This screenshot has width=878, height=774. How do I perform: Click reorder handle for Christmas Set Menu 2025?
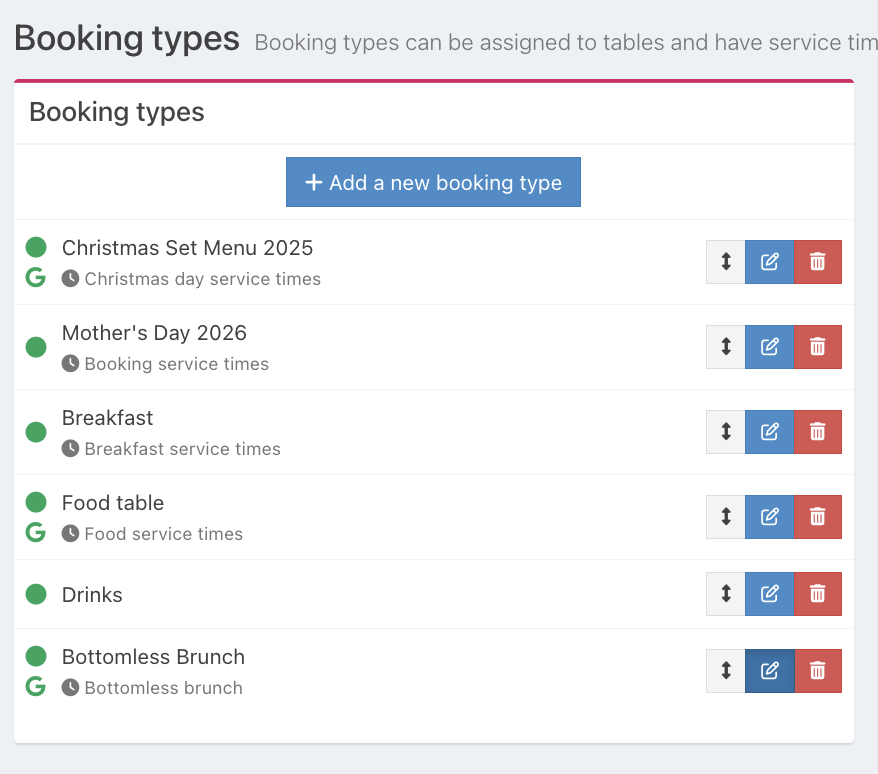(726, 262)
